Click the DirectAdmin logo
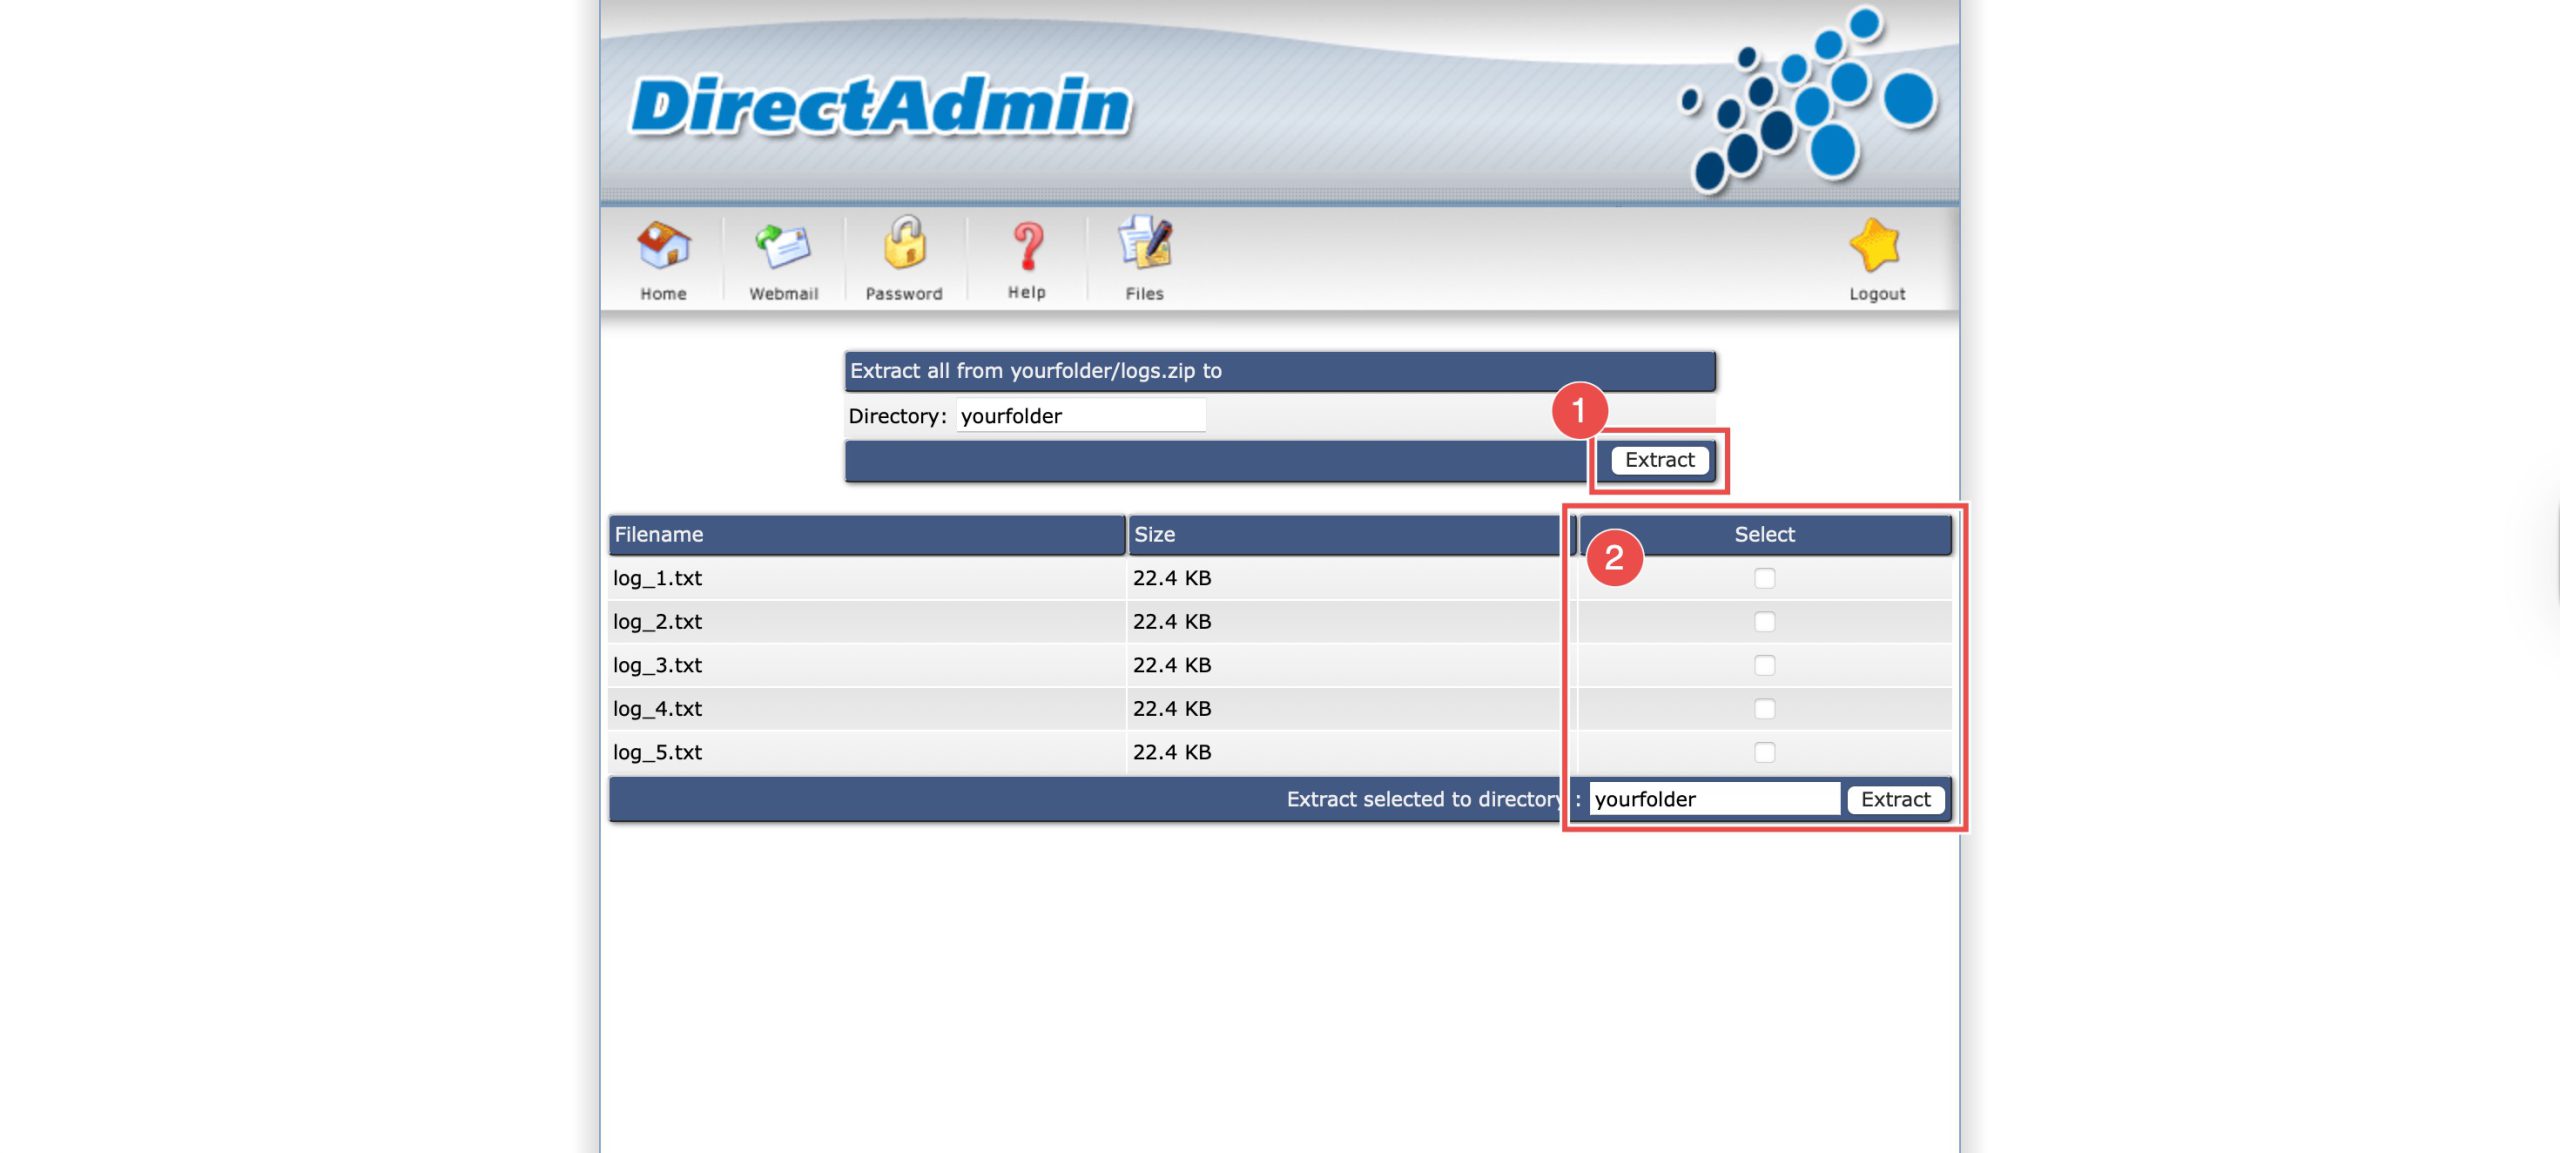The image size is (2560, 1153). 881,106
